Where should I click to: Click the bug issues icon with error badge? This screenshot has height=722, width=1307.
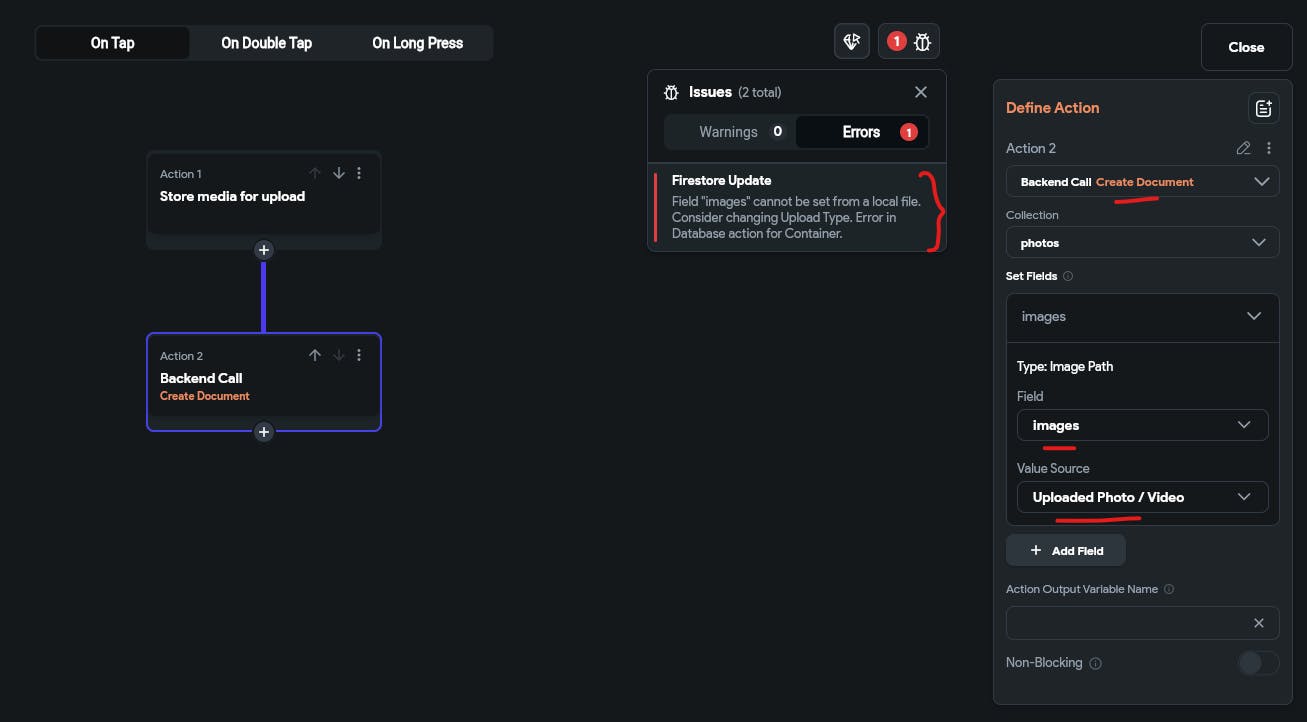pos(909,42)
